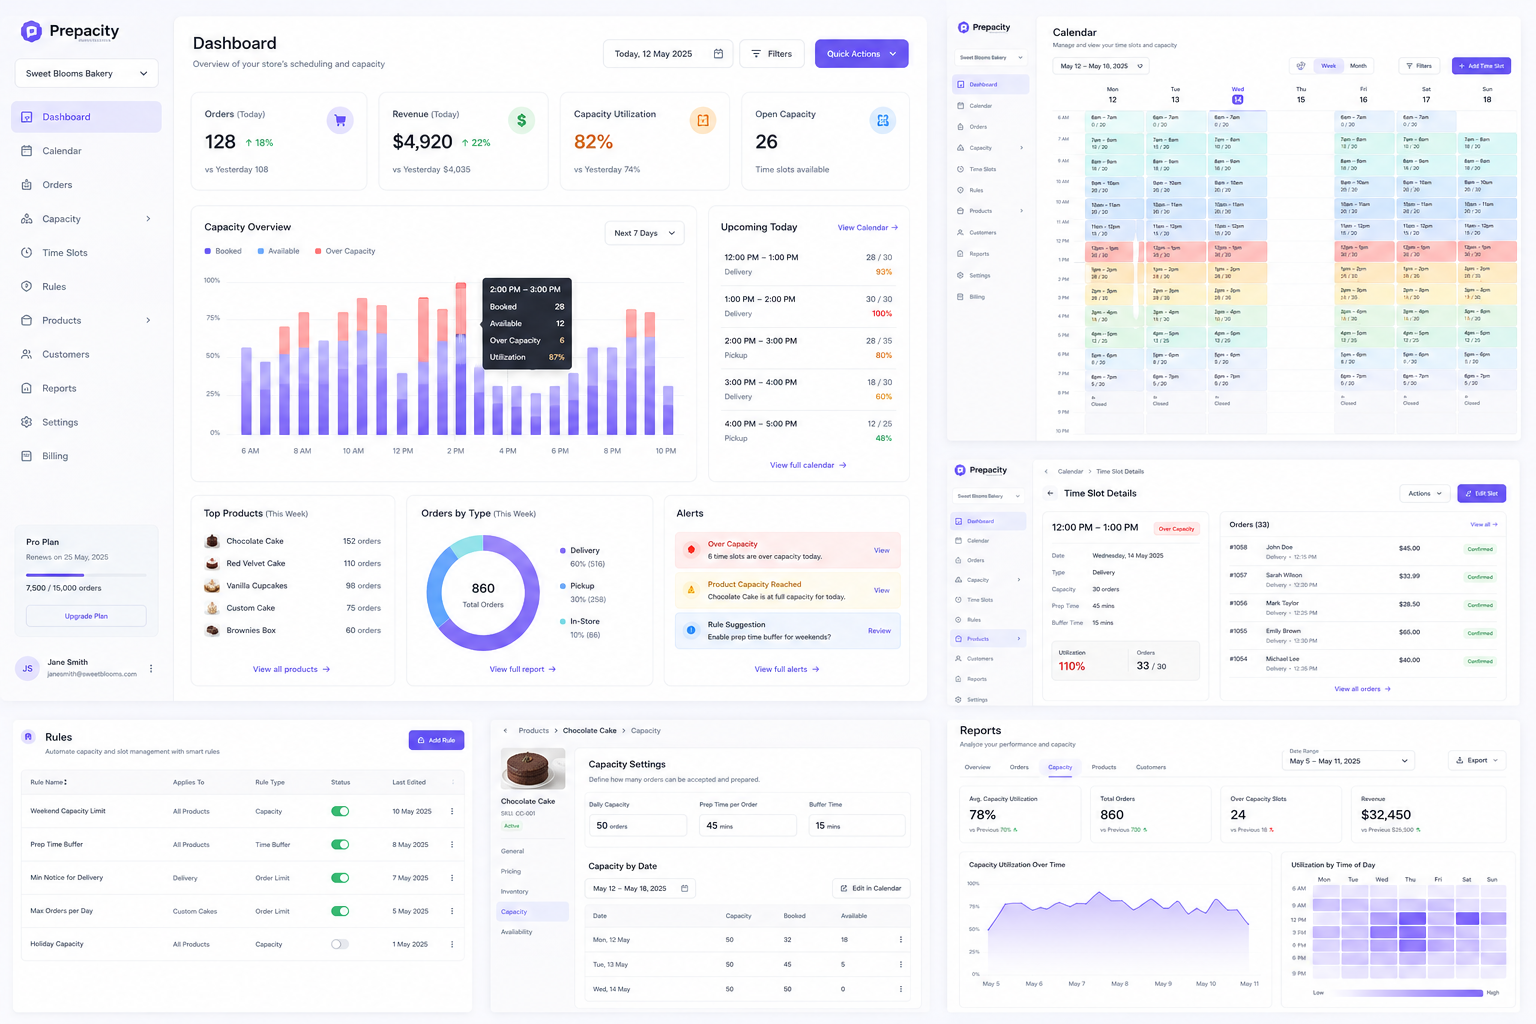Click View all products link
Viewport: 1536px width, 1024px height.
tap(291, 669)
